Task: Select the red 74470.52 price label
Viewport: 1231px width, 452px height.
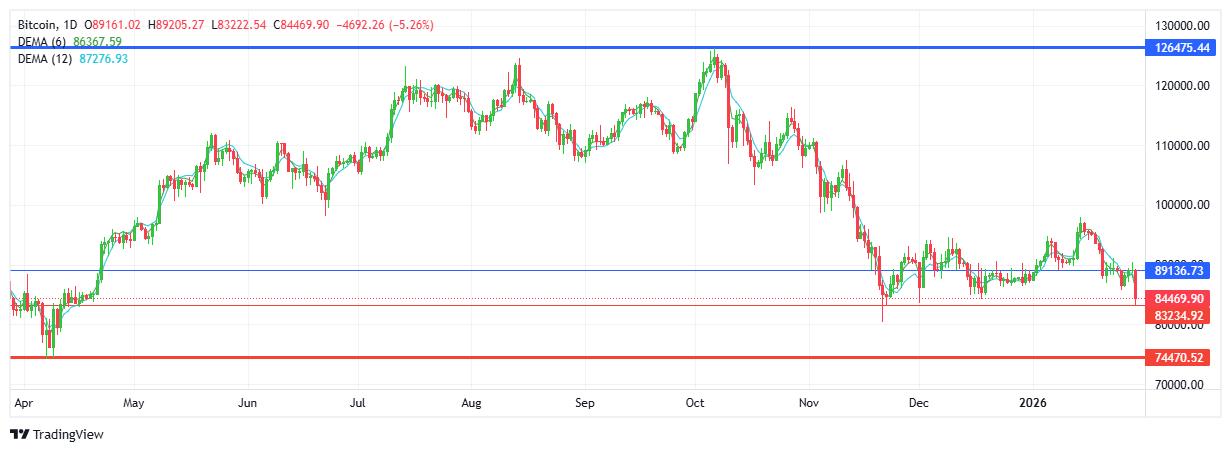Action: tap(1181, 357)
